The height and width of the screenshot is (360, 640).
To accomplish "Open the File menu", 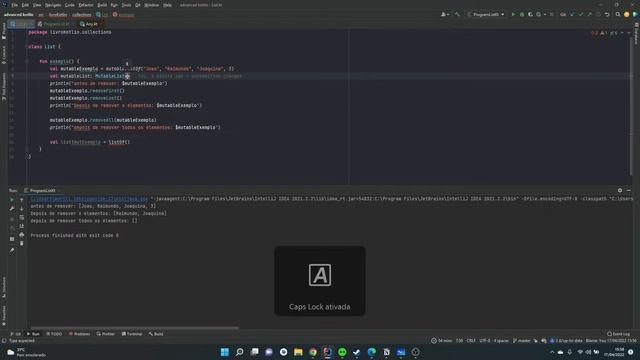I will pyautogui.click(x=15, y=5).
